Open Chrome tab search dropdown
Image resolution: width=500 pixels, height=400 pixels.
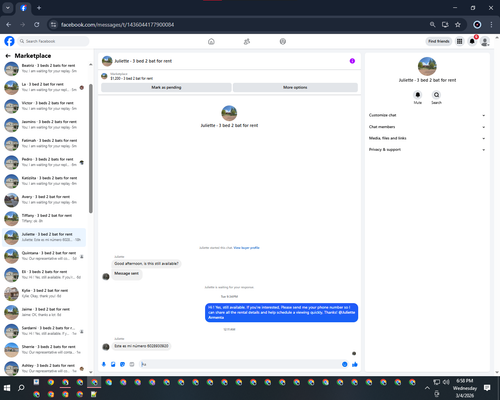click(x=8, y=8)
